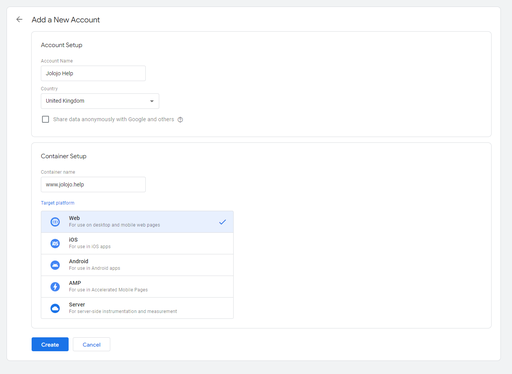Click the Android platform icon
512x374 pixels.
coord(55,265)
